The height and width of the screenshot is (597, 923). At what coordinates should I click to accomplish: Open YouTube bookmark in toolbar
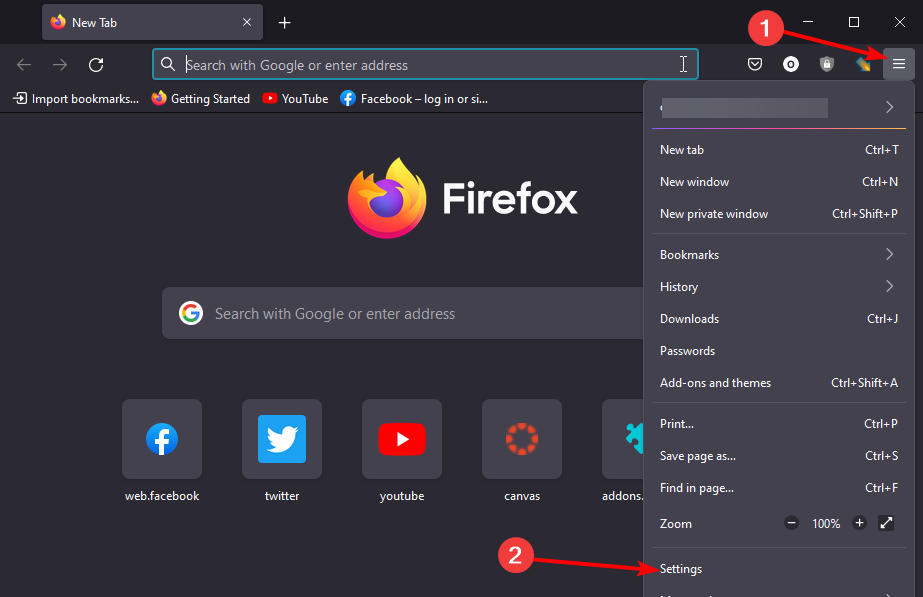coord(295,99)
